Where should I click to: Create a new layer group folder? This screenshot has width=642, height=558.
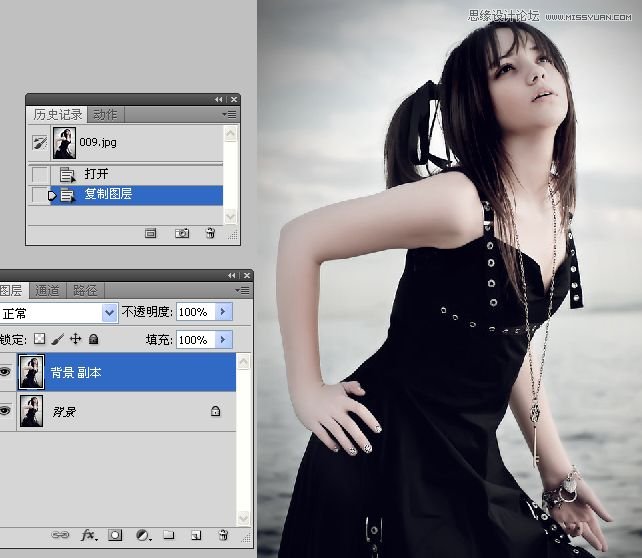[169, 535]
